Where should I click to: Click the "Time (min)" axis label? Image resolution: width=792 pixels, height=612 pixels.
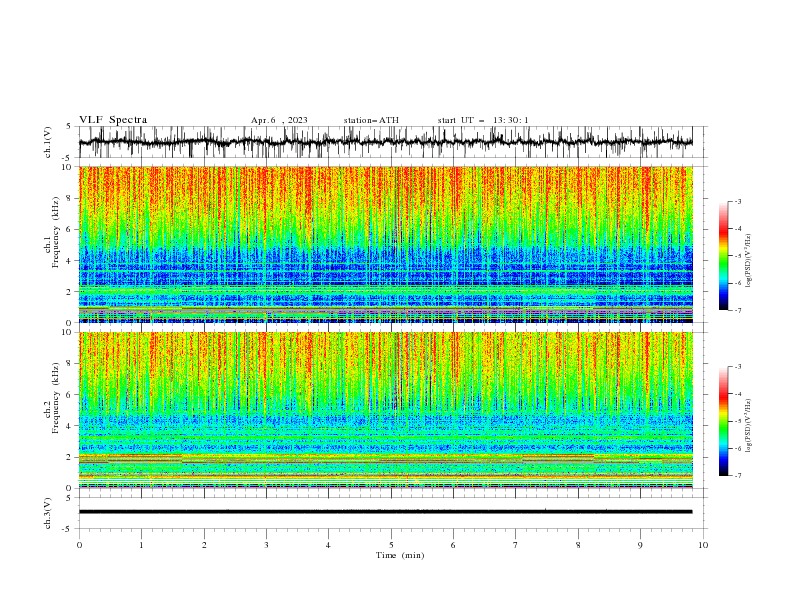coord(400,555)
